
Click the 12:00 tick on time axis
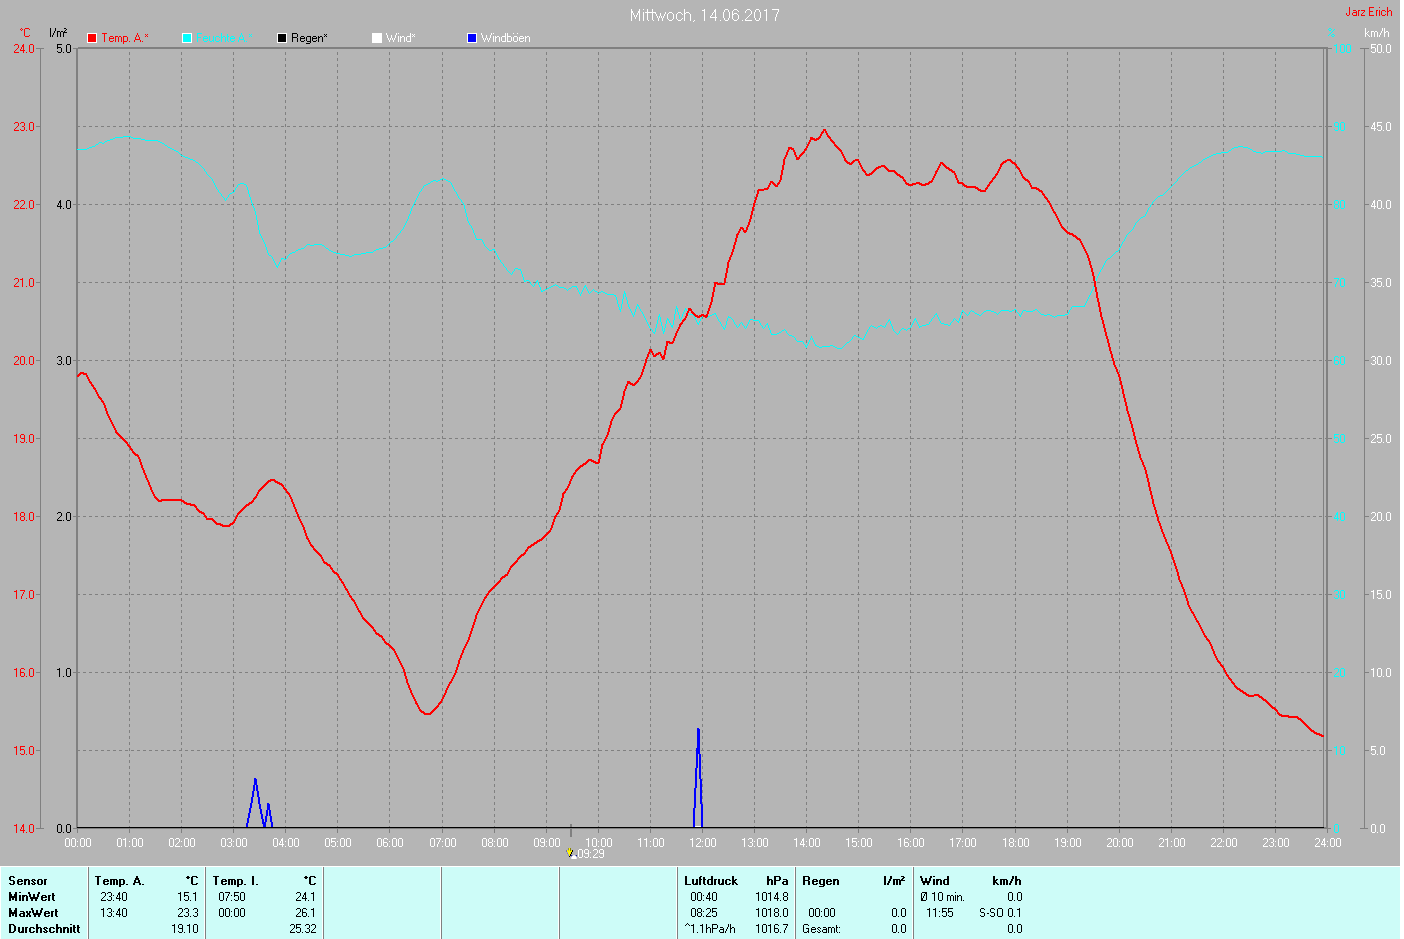coord(703,843)
